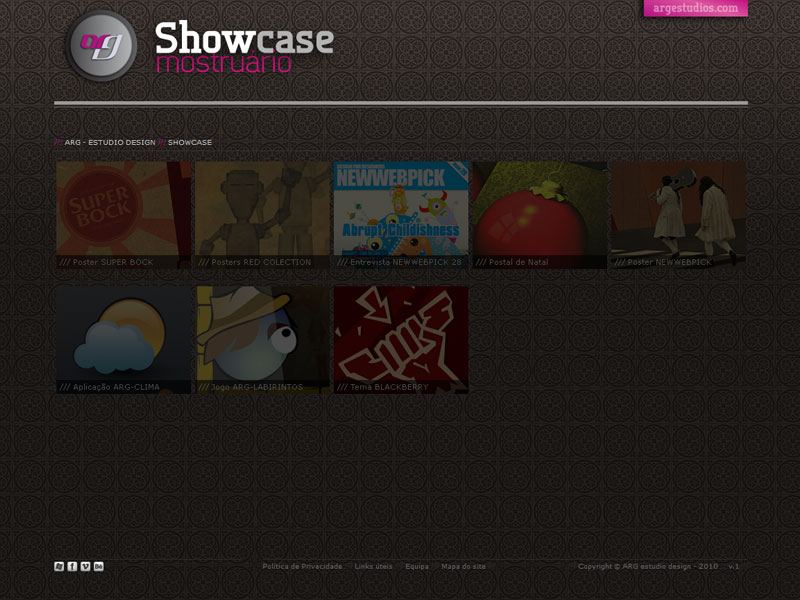Screen dimensions: 800x600
Task: Click the Copyright ARG estudio design 2010 text
Action: point(648,566)
